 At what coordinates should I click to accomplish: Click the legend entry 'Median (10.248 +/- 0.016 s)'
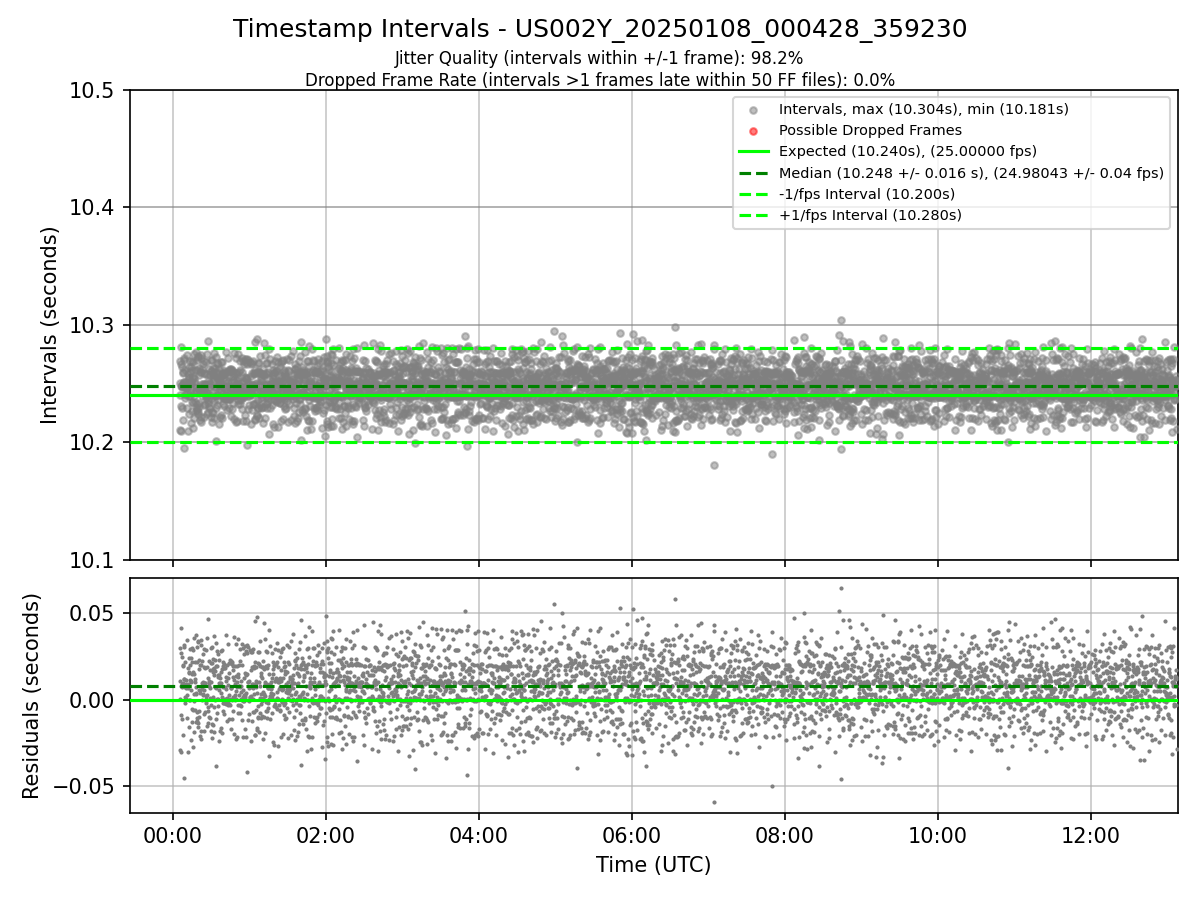pos(971,173)
